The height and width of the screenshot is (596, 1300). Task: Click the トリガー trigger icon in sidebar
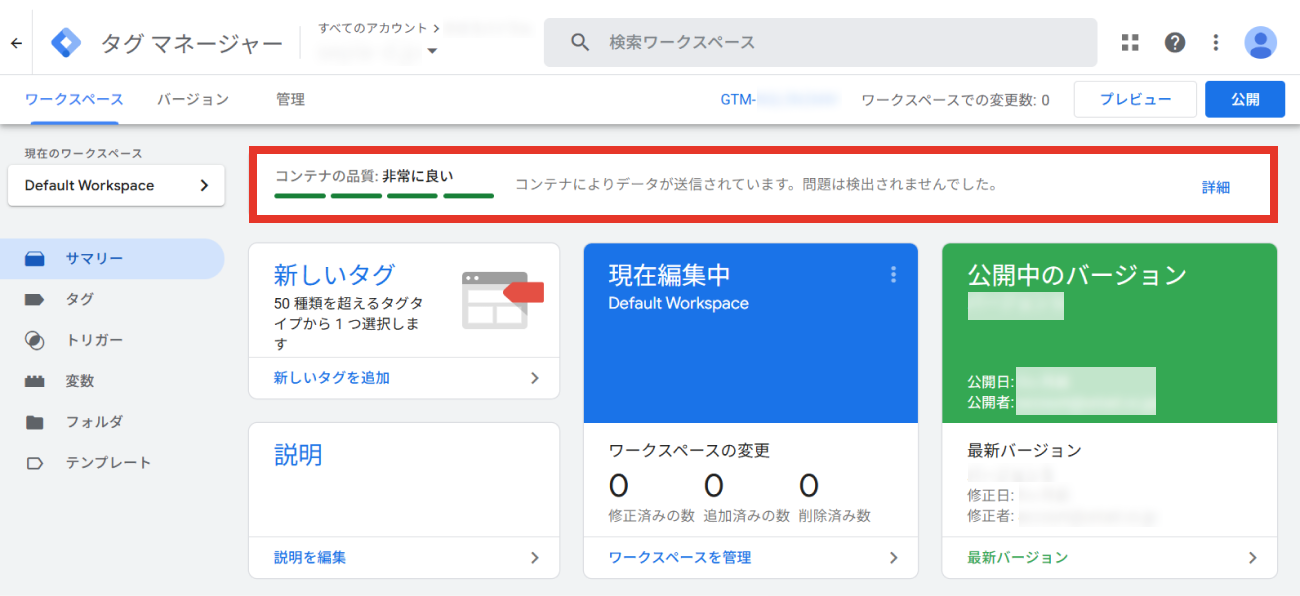[x=35, y=340]
